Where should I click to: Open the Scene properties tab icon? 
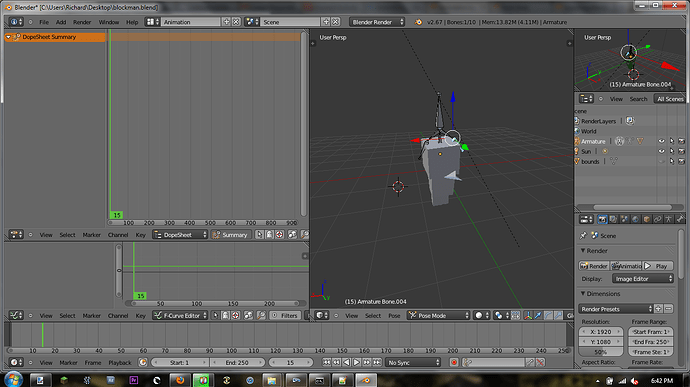pyautogui.click(x=624, y=219)
